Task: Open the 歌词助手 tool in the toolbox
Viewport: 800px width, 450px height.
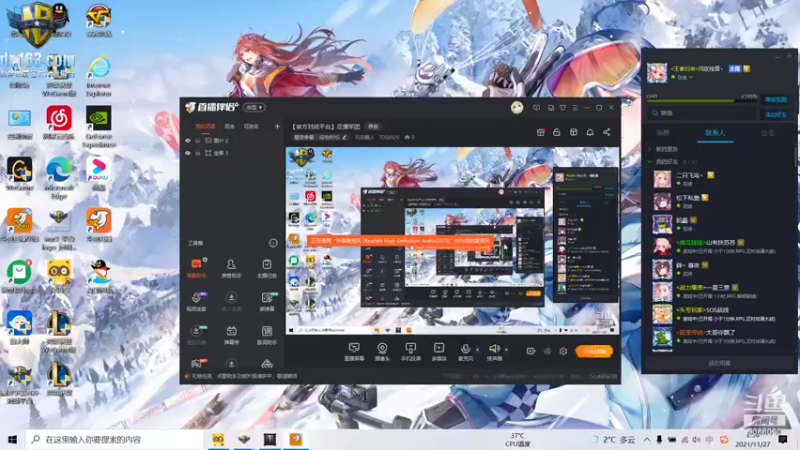Action: pyautogui.click(x=266, y=335)
